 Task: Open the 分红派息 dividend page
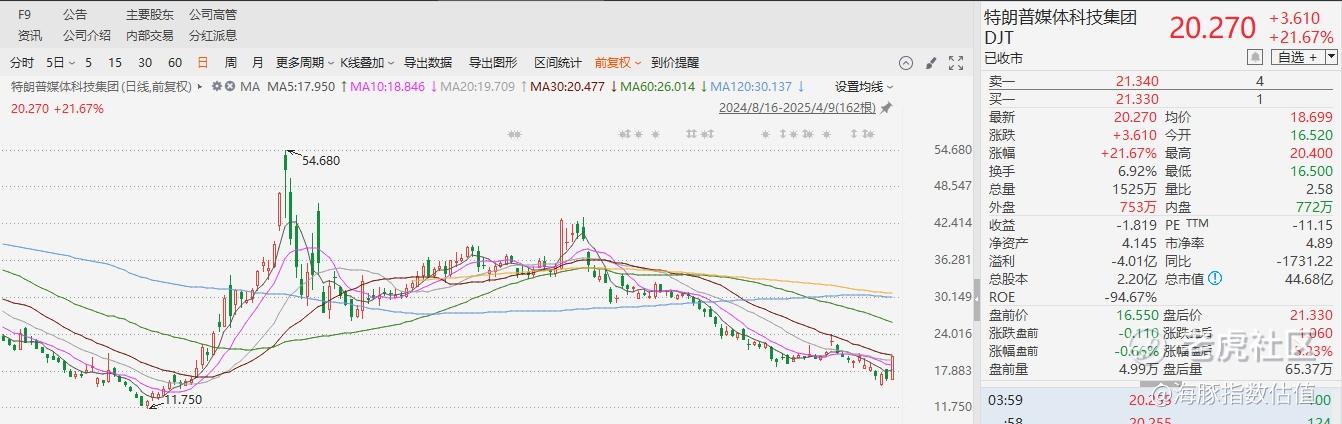click(x=213, y=35)
